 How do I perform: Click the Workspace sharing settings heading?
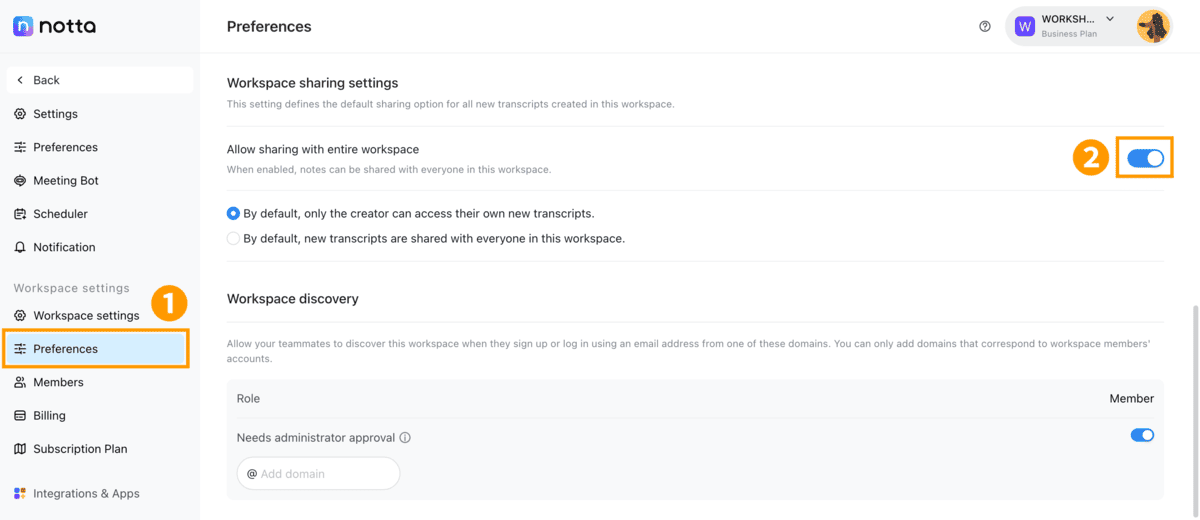(x=313, y=83)
